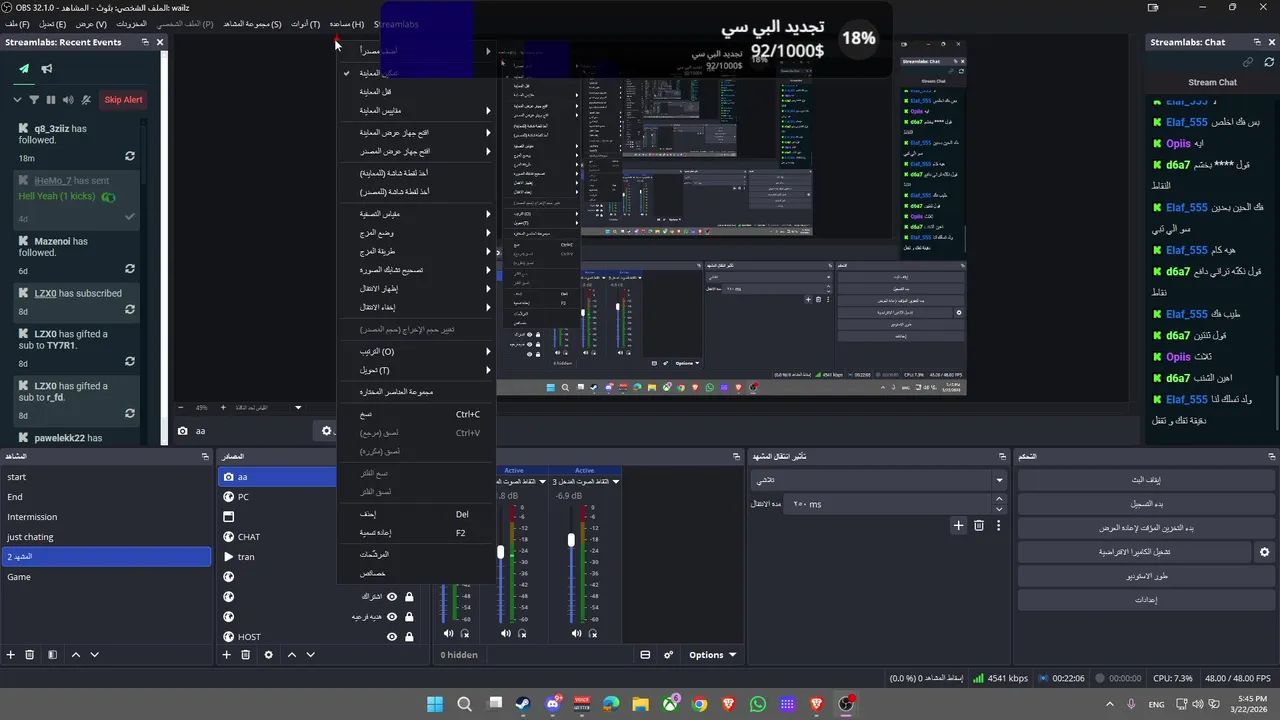Select the Intermission scene
Screen dimensions: 1280x720
coord(107,517)
